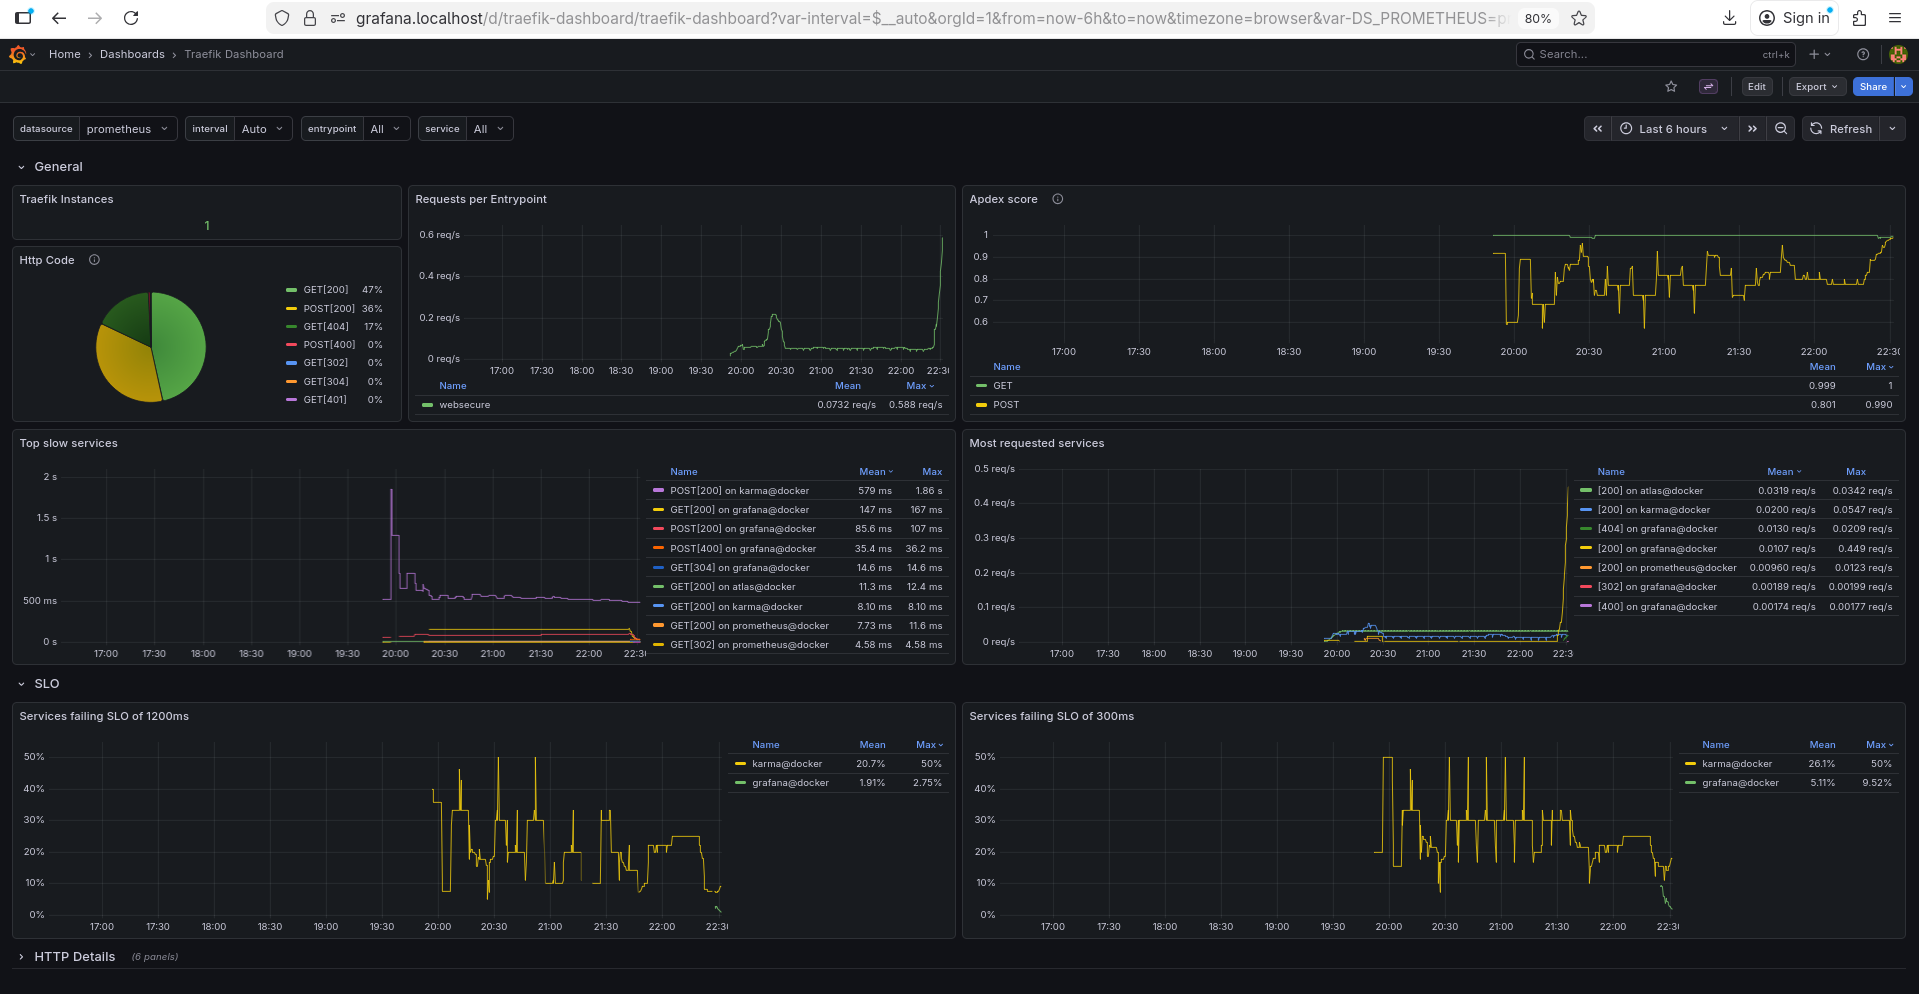Open the refresh interval dropdown arrow
Viewport: 1919px width, 994px height.
point(1893,129)
